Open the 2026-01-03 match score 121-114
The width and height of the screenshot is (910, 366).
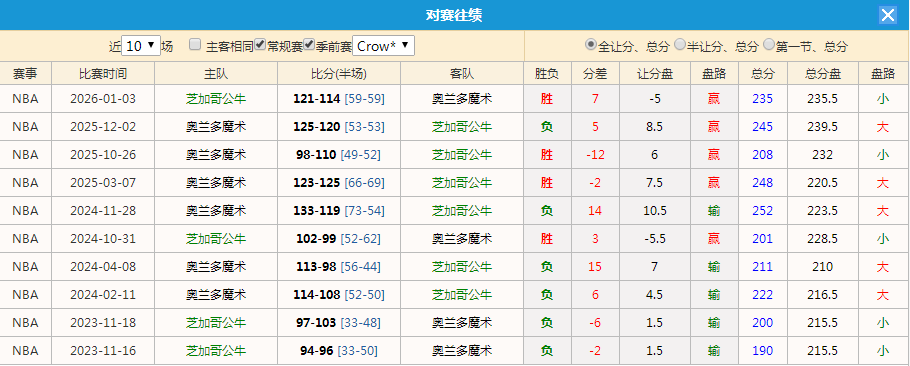coord(316,99)
